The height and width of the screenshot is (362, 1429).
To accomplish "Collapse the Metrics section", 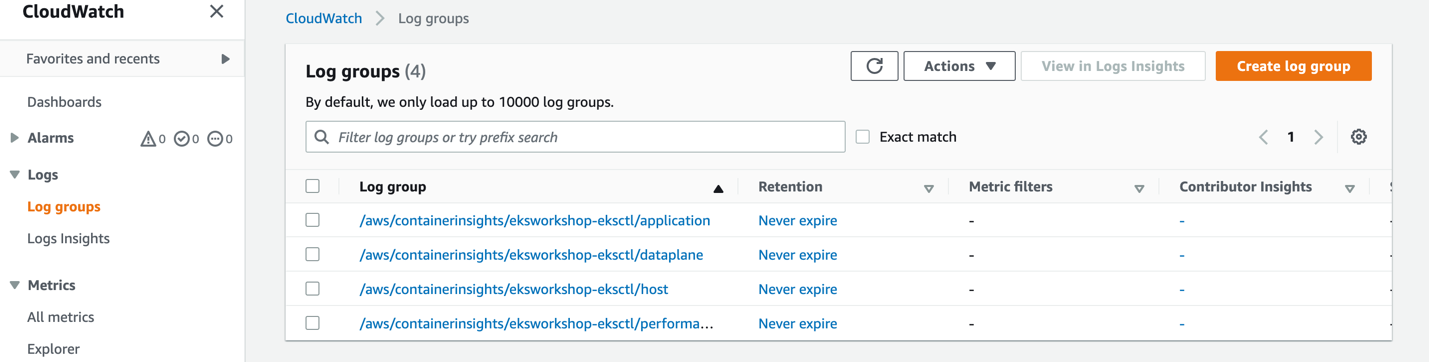I will 14,285.
